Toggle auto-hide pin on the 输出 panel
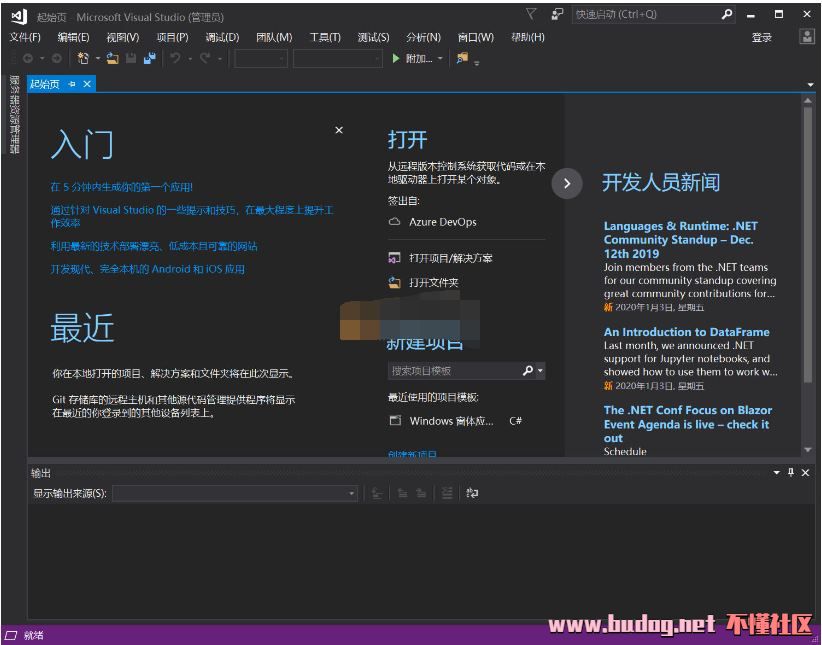Image resolution: width=822 pixels, height=645 pixels. [791, 472]
